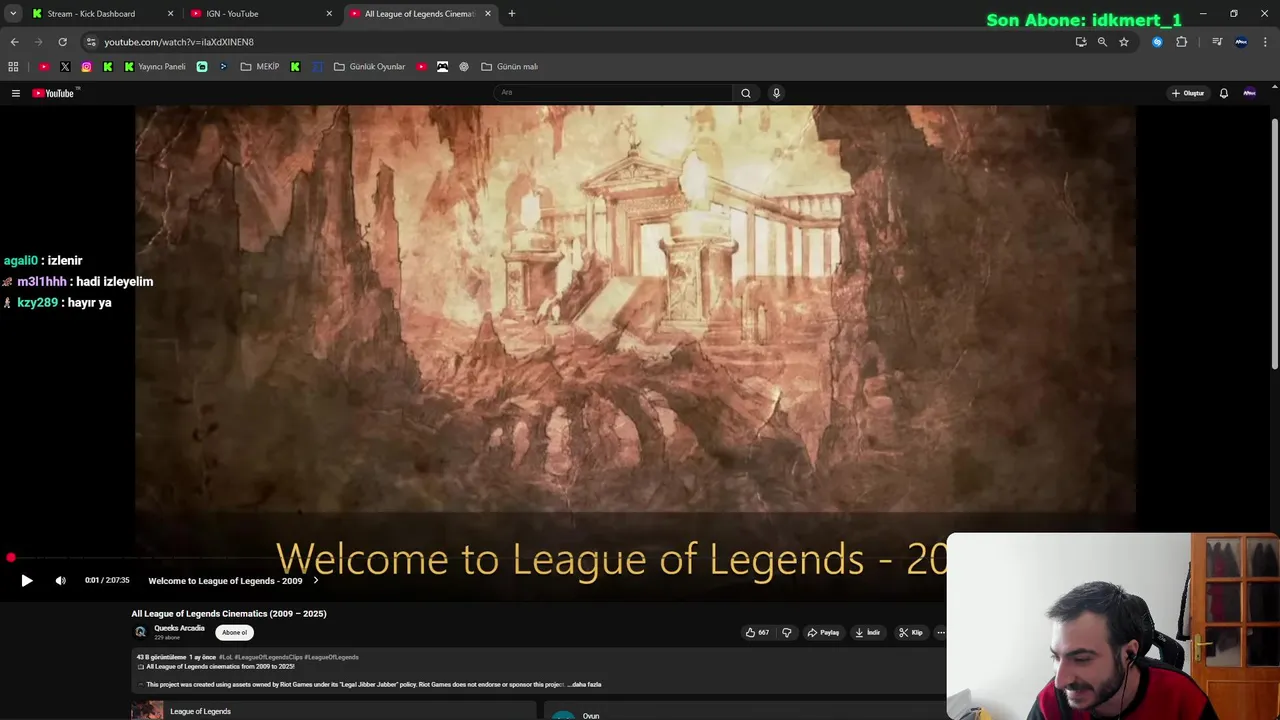Open the #LoL hashtag link
This screenshot has height=720, width=1280.
coord(226,657)
